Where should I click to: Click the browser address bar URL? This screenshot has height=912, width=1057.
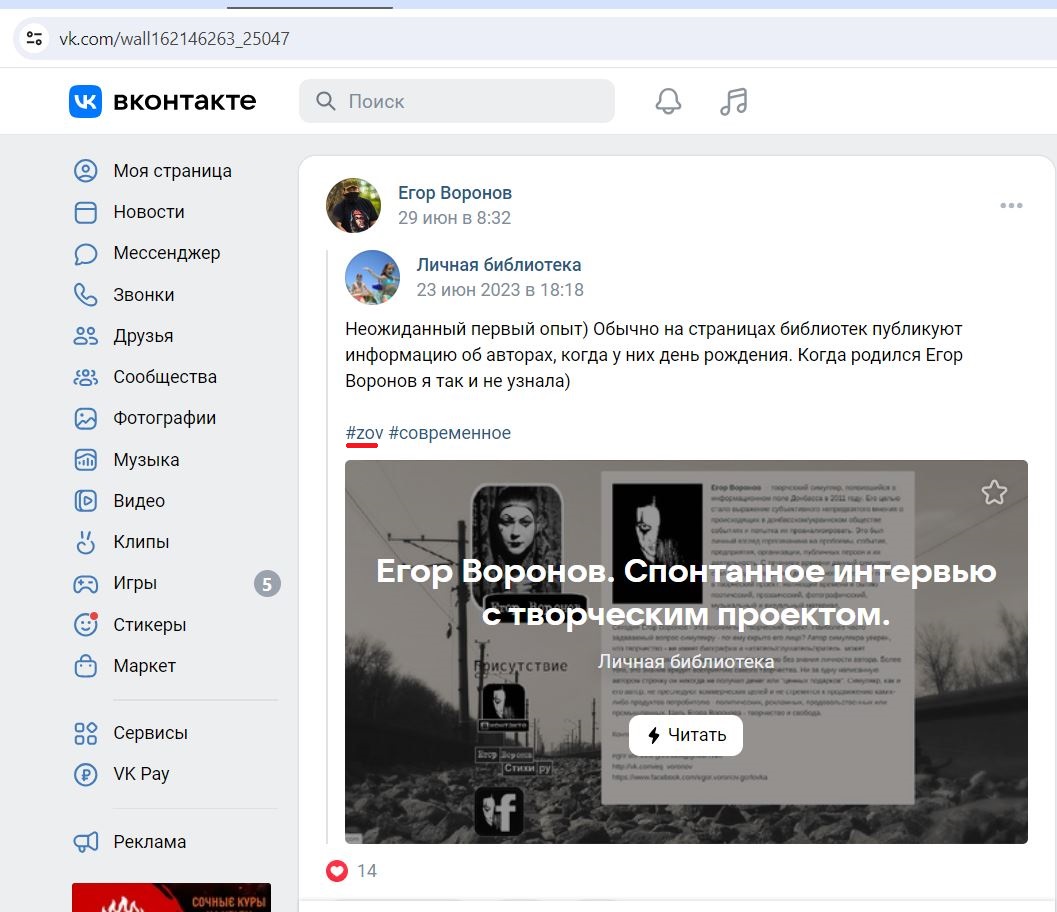(x=175, y=38)
